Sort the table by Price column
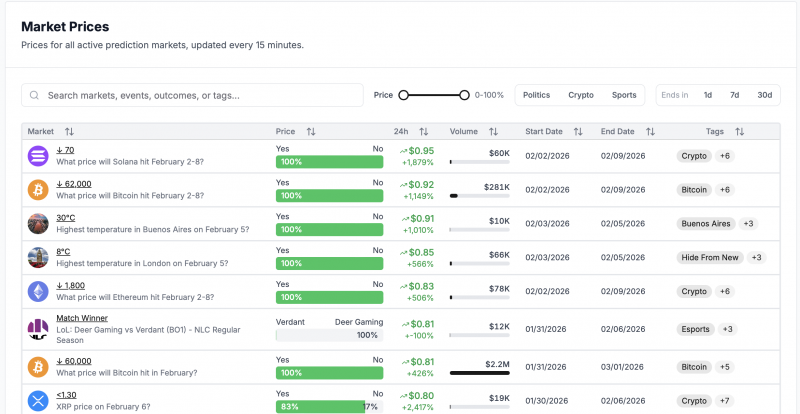Image resolution: width=800 pixels, height=414 pixels. [x=310, y=132]
